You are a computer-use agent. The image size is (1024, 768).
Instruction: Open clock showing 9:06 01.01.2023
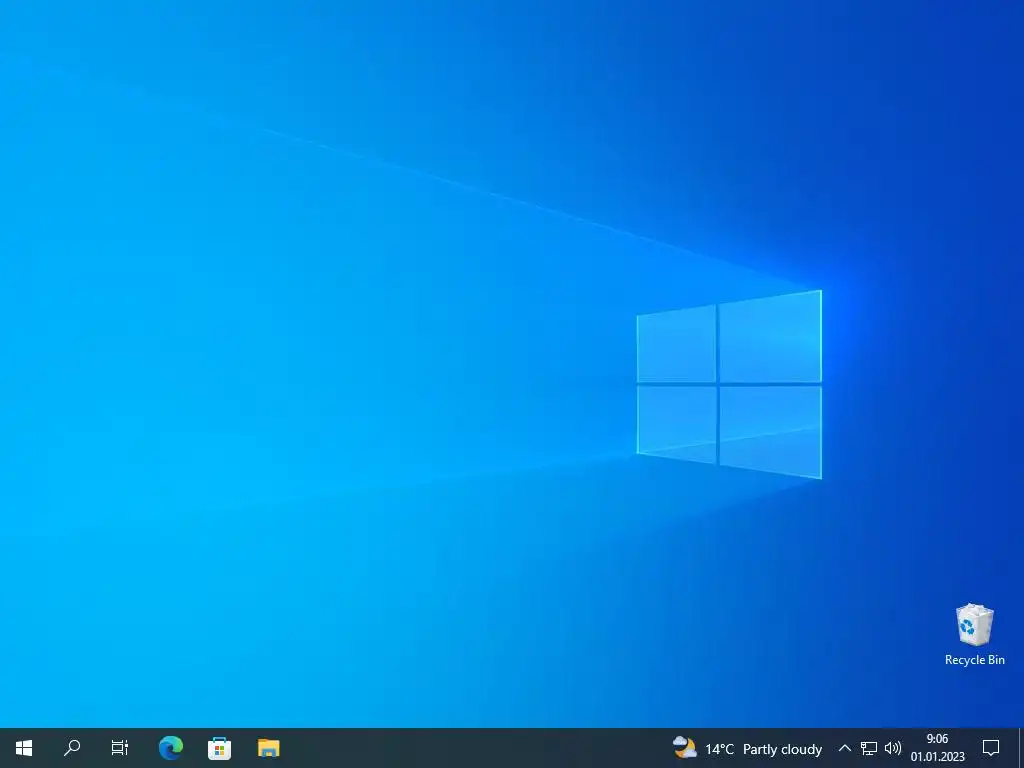pos(938,748)
